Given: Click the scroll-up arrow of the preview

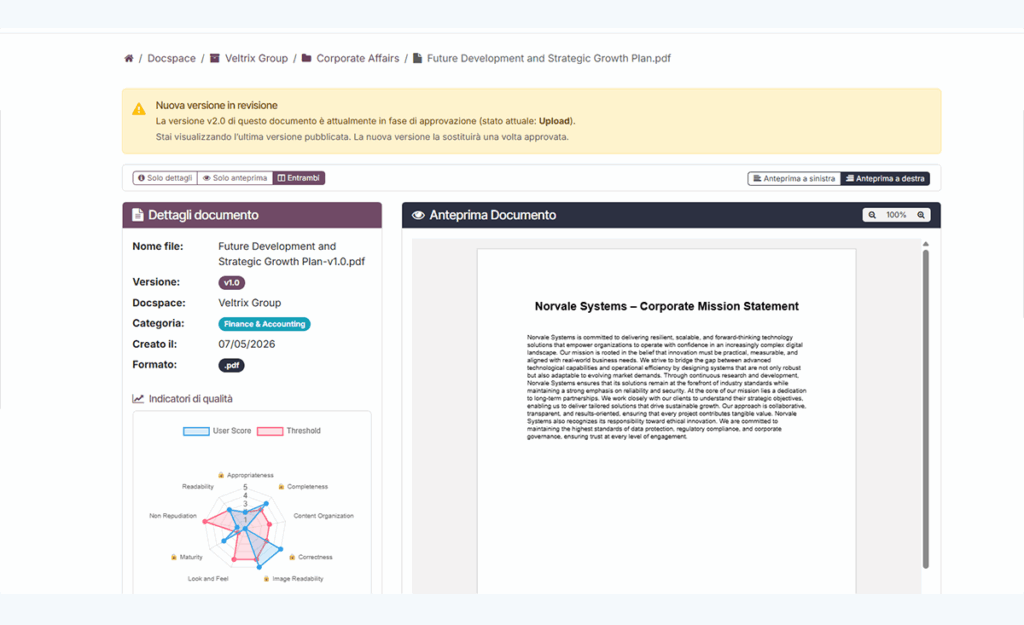Looking at the screenshot, I should tap(925, 244).
